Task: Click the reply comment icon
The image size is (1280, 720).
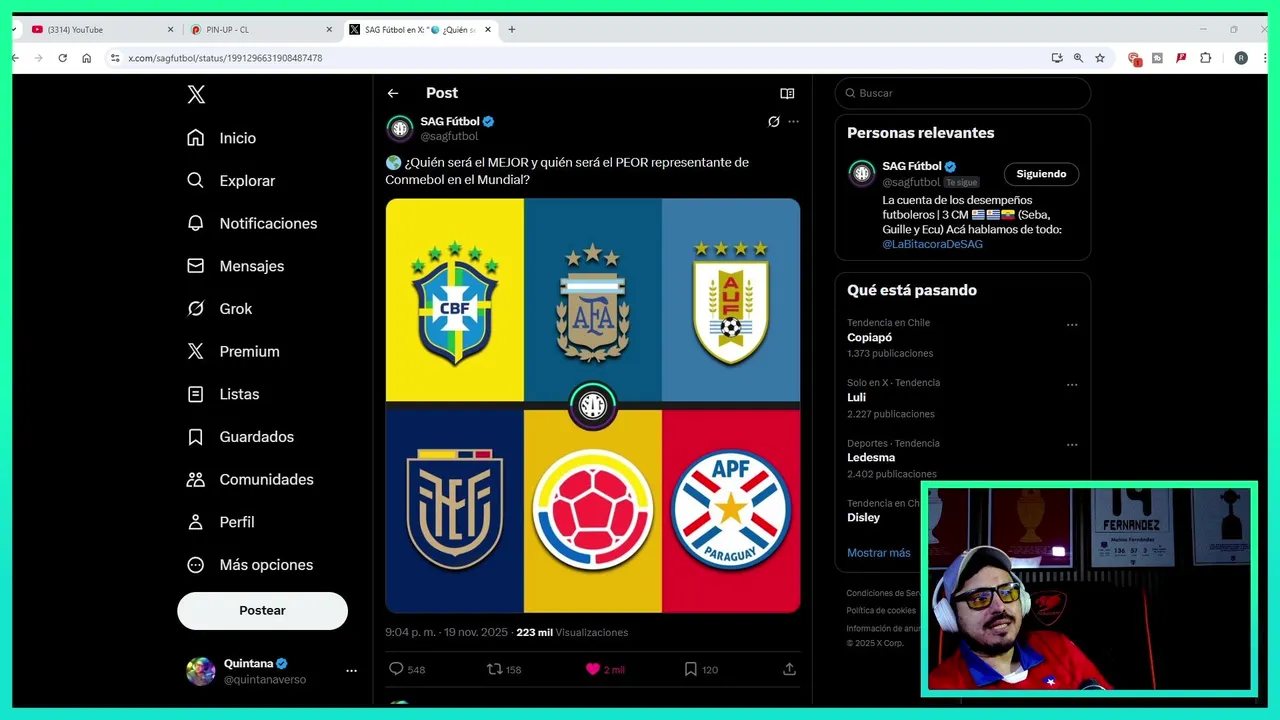Action: (x=396, y=669)
